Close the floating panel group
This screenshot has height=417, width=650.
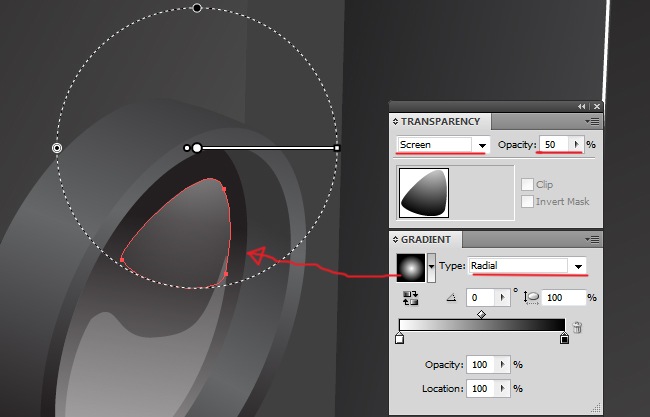click(597, 107)
